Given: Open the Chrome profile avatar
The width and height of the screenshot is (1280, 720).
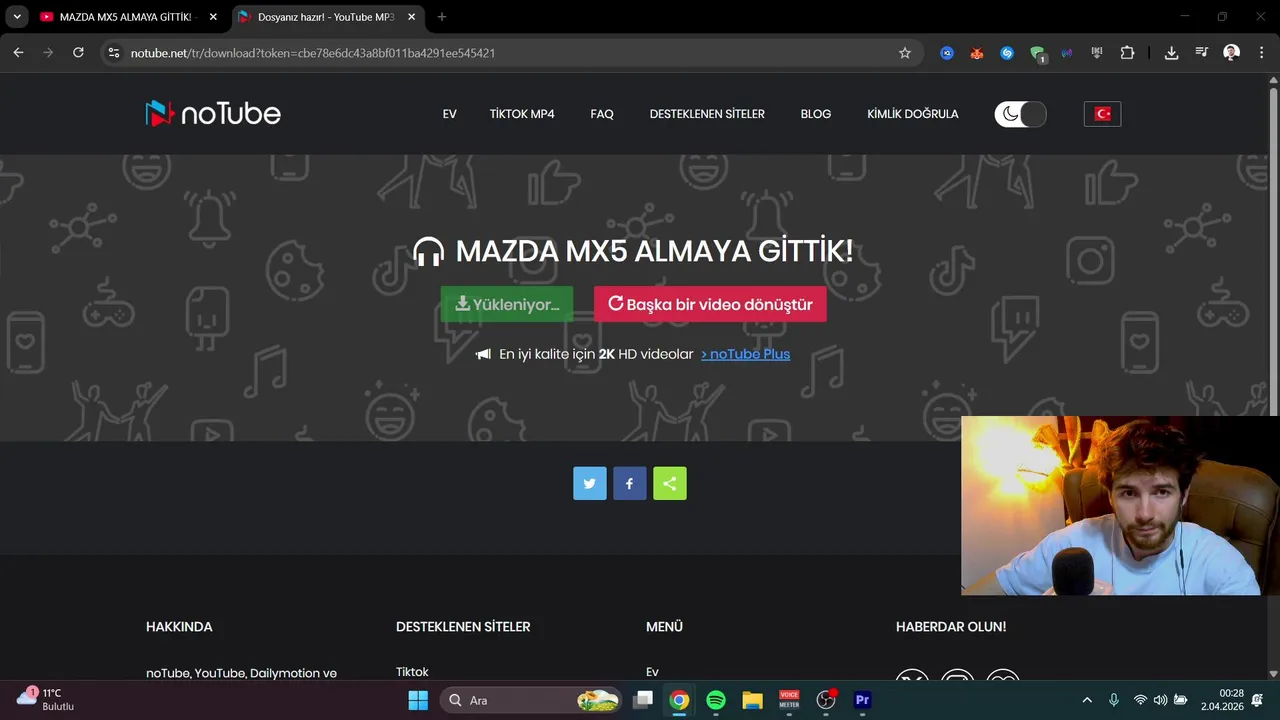Looking at the screenshot, I should tap(1232, 53).
